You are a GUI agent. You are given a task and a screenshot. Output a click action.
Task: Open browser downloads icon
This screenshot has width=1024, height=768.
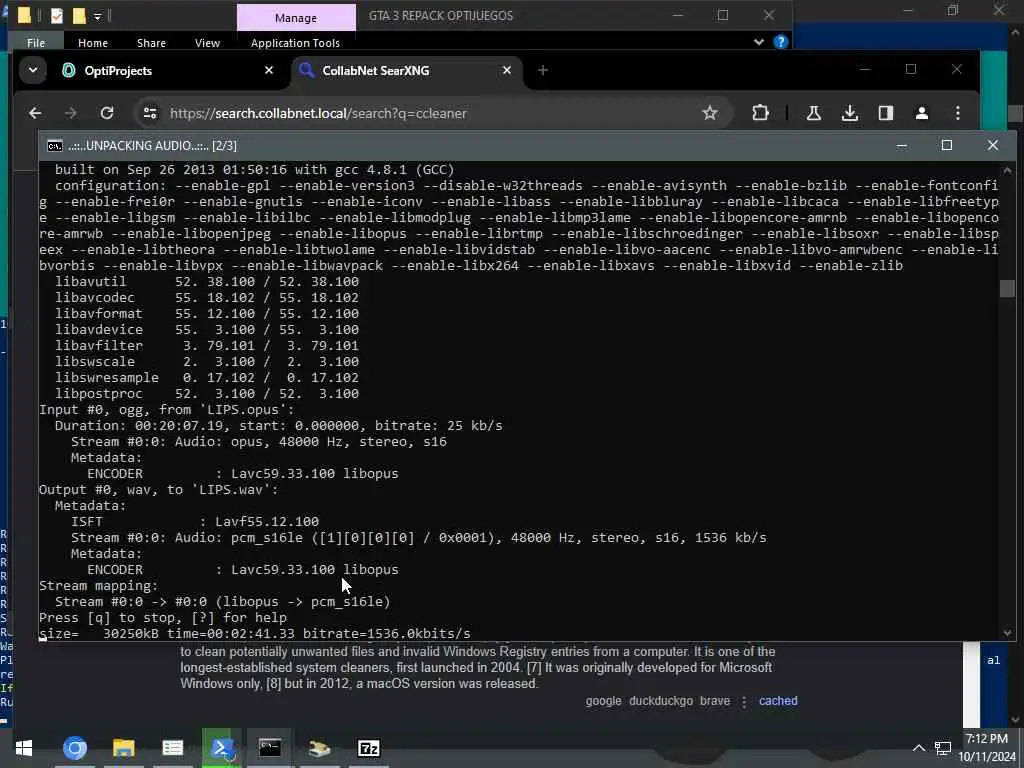coord(850,113)
